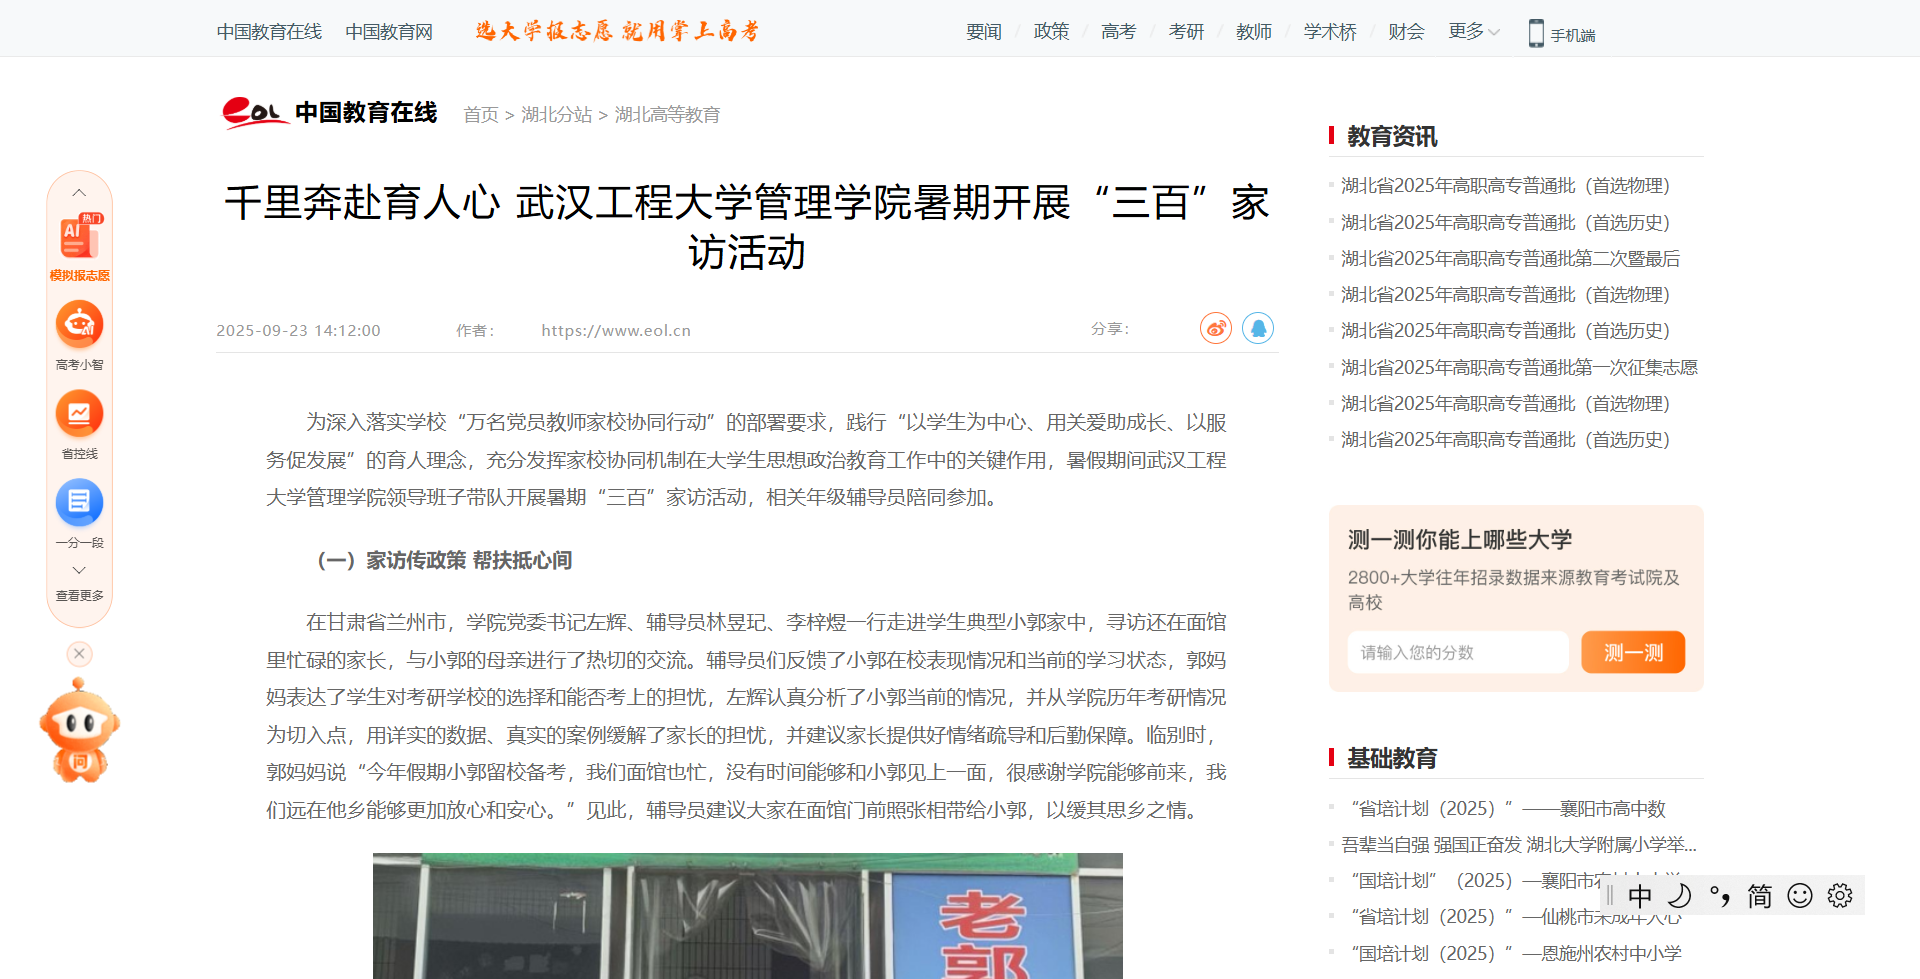This screenshot has height=979, width=1920.
Task: Click the article source https://www.eol.cn
Action: coord(616,331)
